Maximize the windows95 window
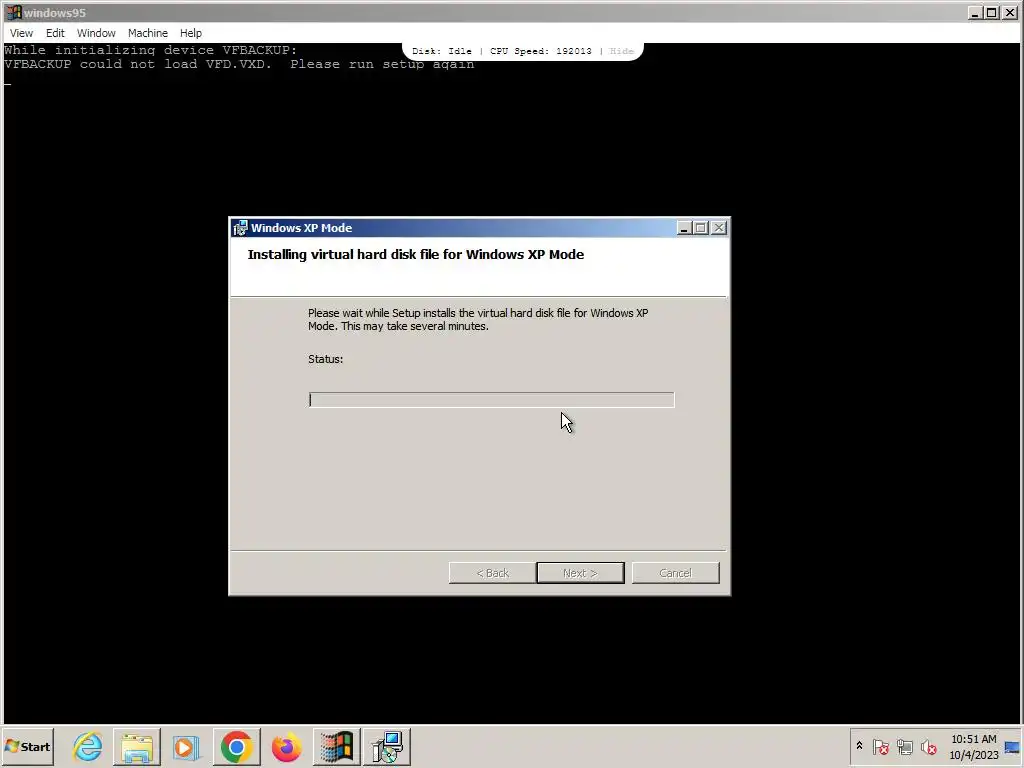This screenshot has width=1024, height=768. click(991, 12)
